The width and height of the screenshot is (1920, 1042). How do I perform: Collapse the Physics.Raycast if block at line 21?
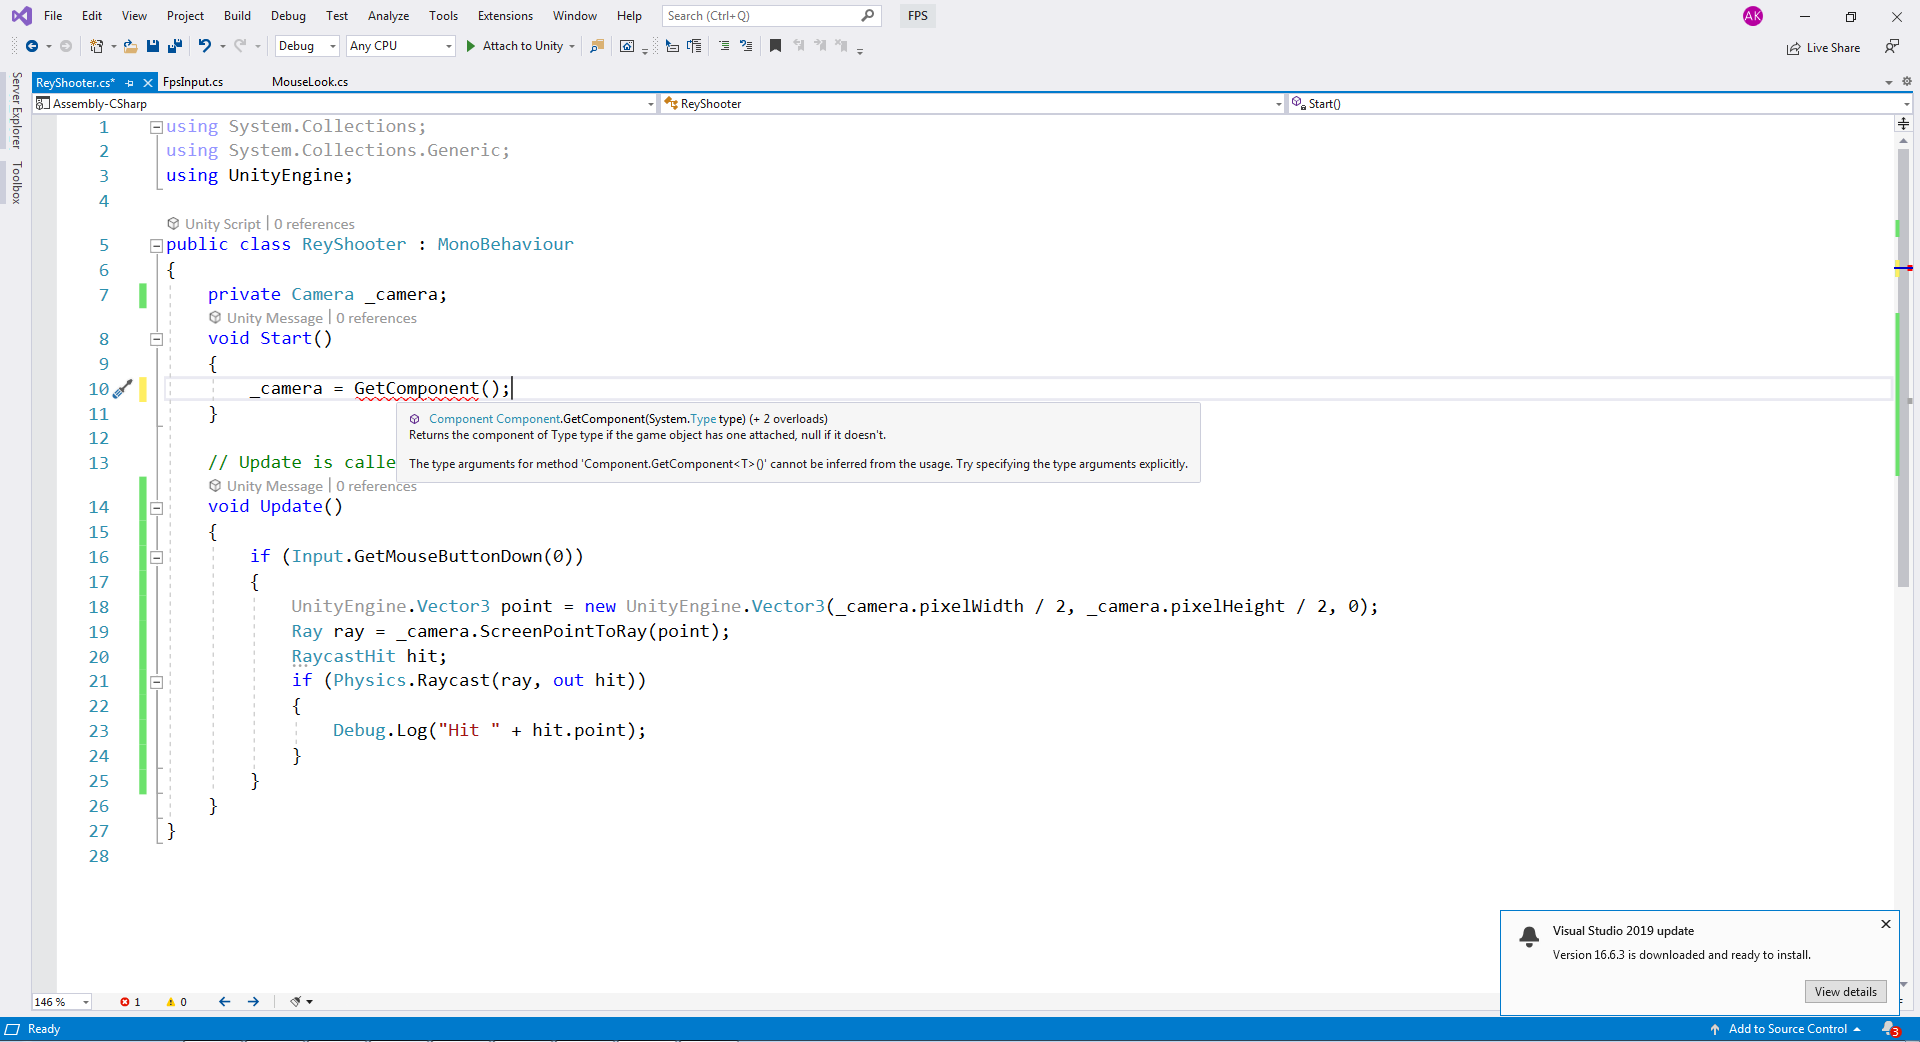coord(156,682)
